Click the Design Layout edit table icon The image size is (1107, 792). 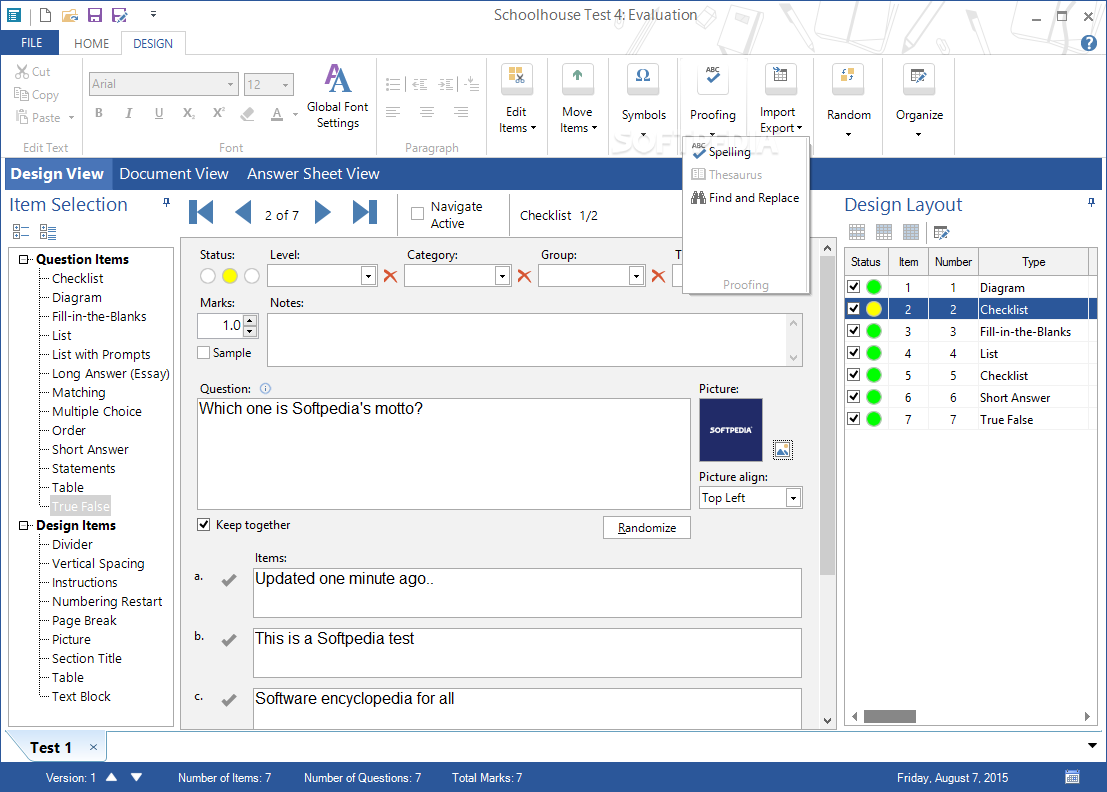click(x=942, y=232)
